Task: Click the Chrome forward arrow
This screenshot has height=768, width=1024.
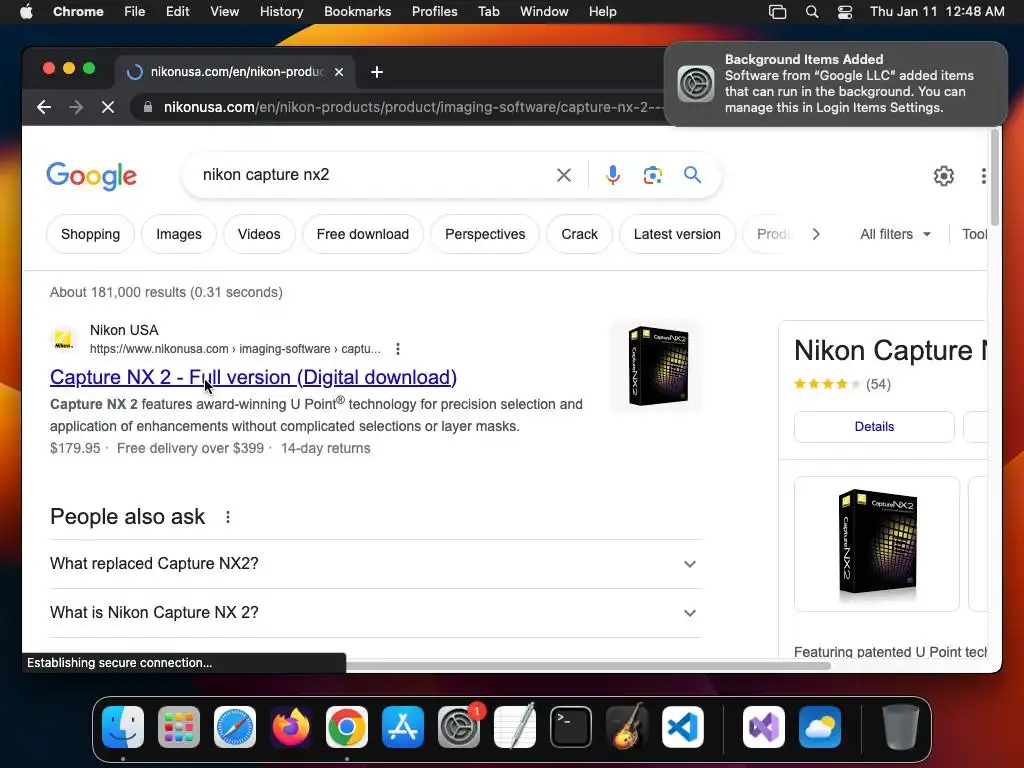Action: pos(76,107)
